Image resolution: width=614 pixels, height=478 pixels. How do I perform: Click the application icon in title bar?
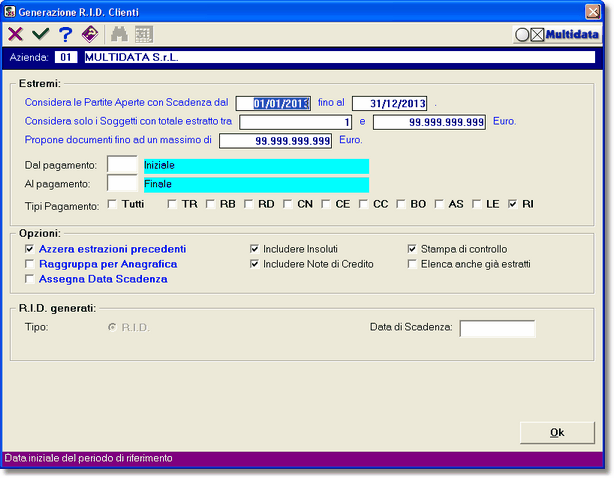(x=9, y=12)
